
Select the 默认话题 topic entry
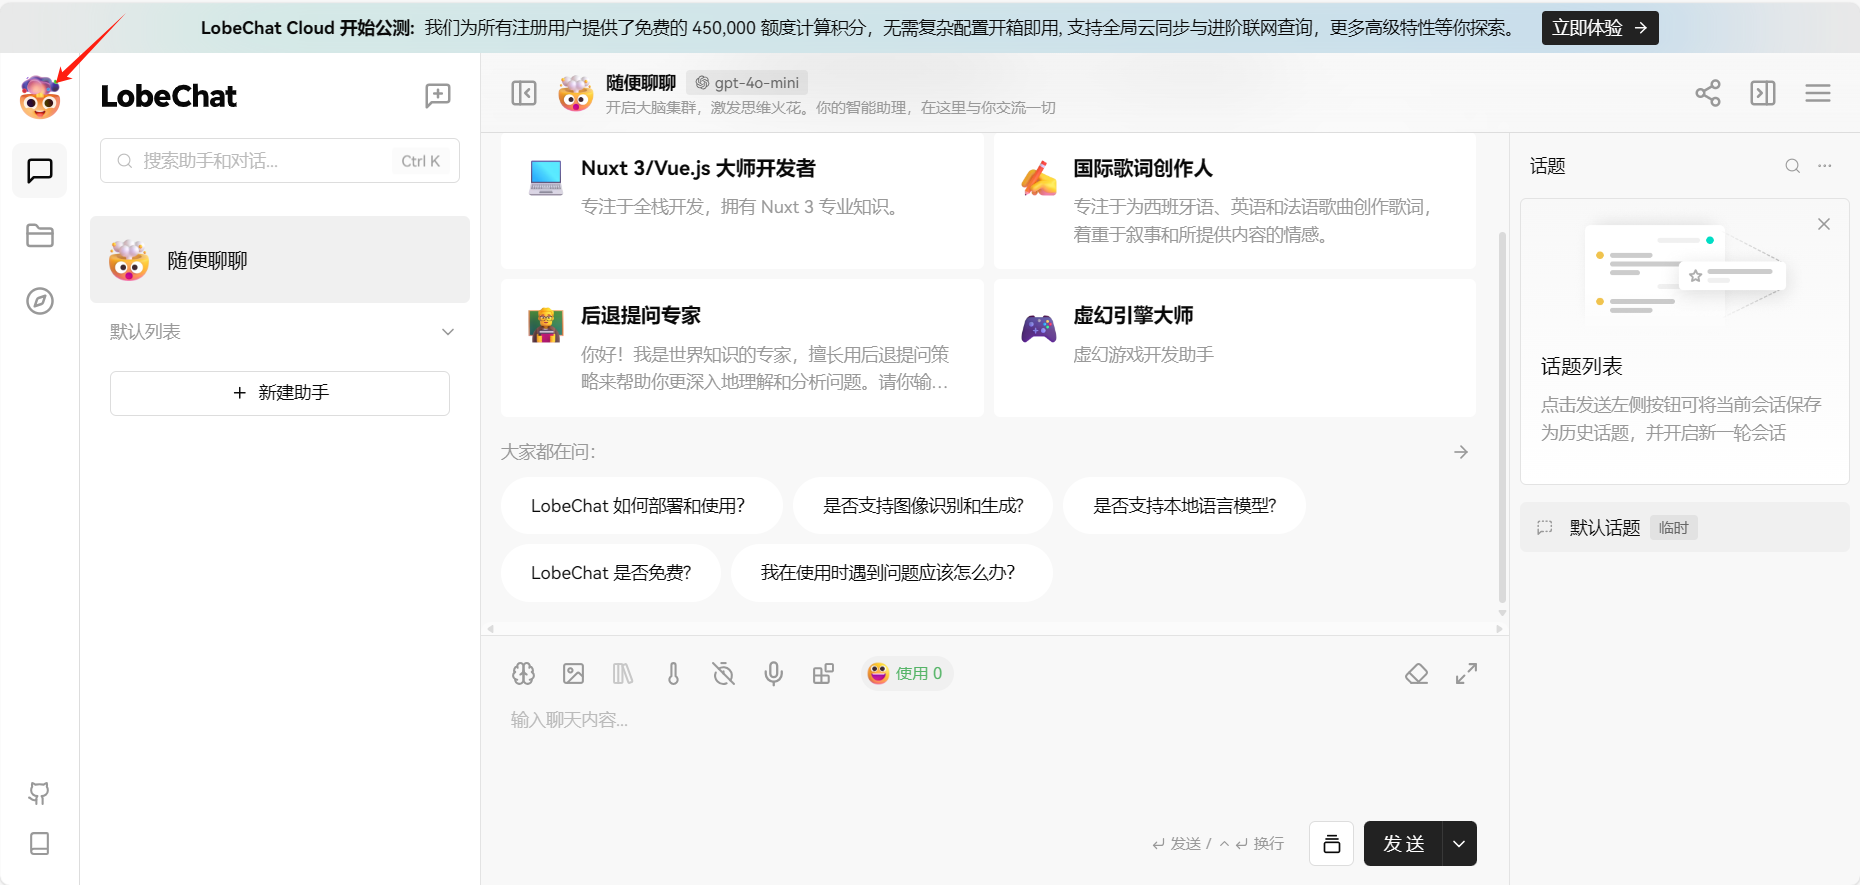[1685, 527]
